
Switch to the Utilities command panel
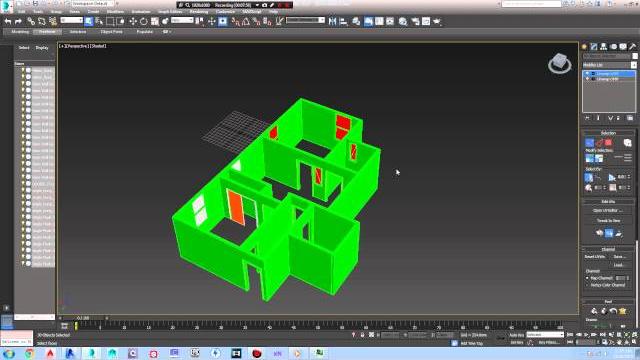(633, 47)
